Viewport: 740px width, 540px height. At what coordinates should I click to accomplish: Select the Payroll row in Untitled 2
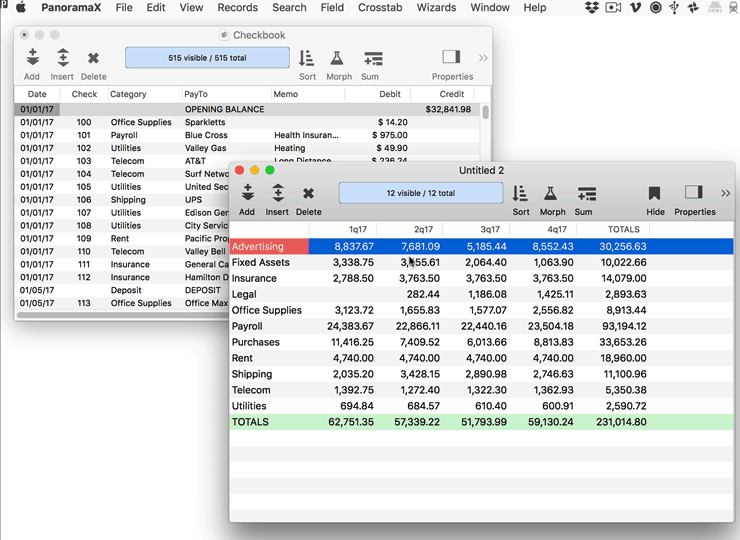click(x=481, y=326)
